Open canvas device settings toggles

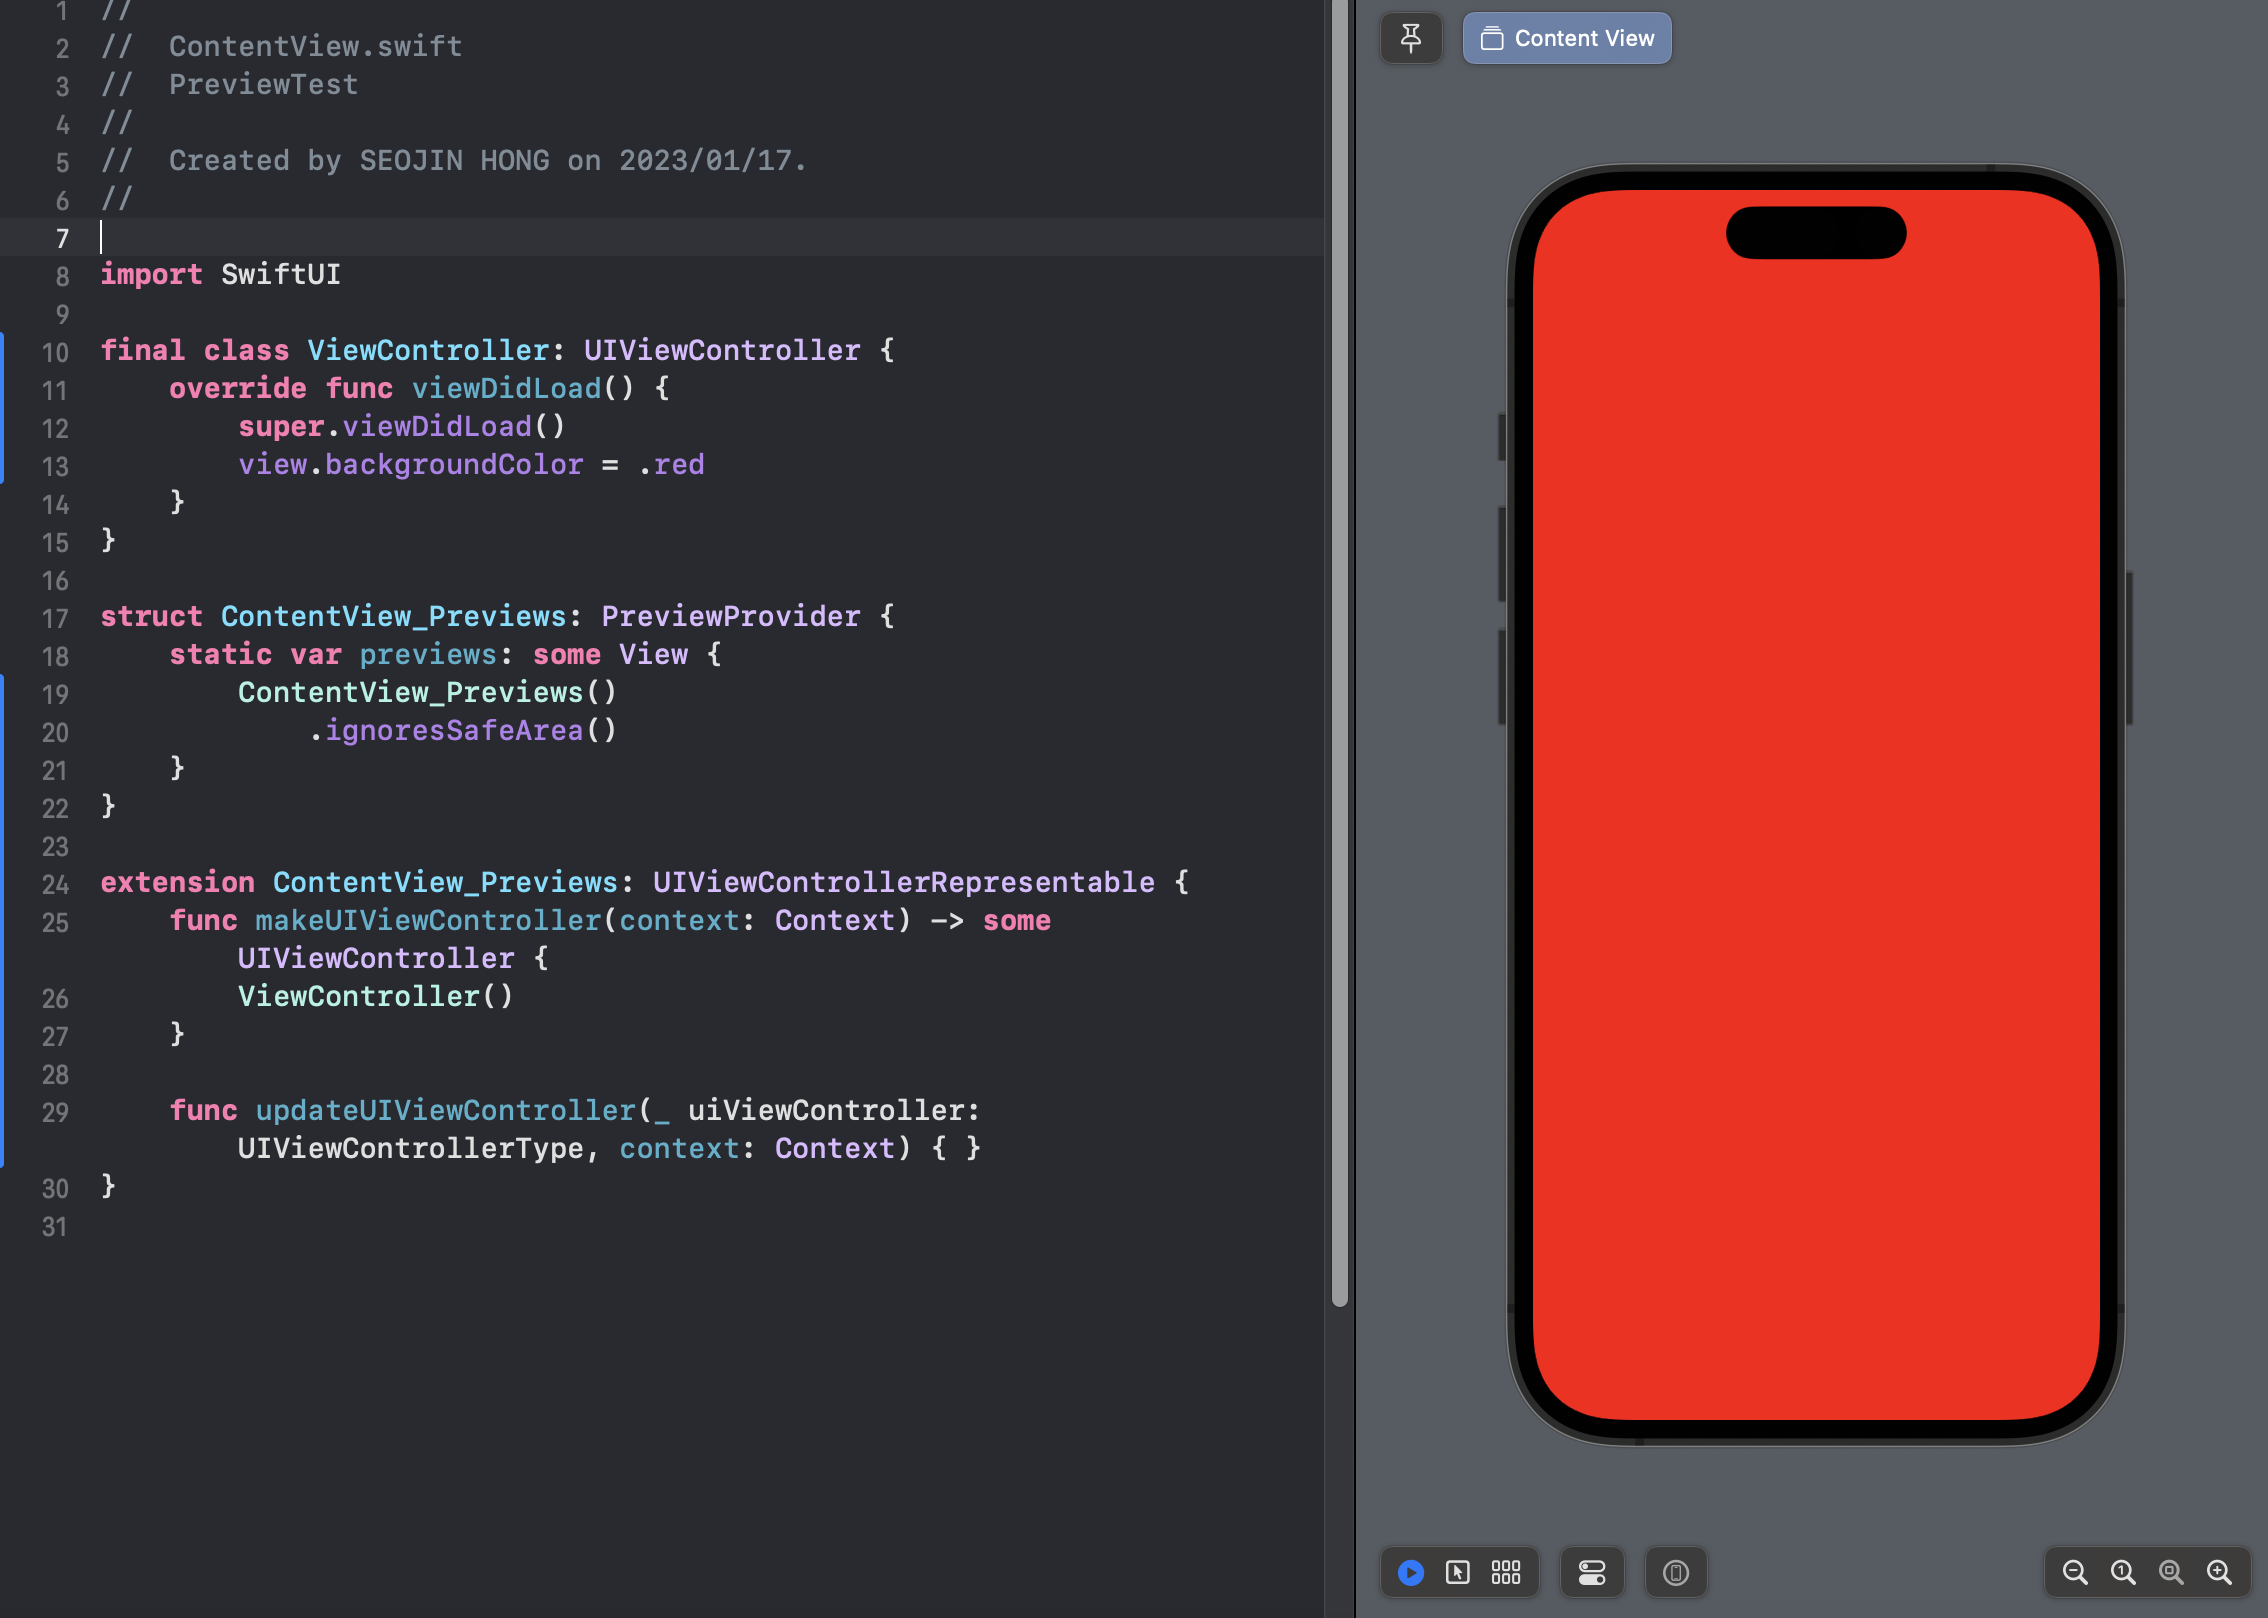pos(1592,1572)
